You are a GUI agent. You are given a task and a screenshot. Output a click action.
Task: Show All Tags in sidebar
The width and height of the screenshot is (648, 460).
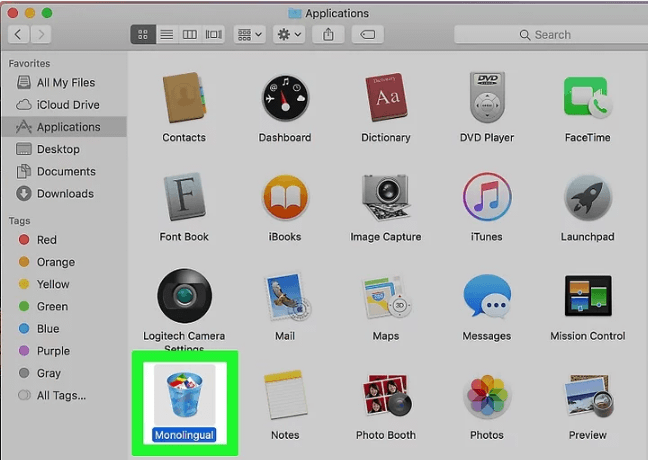point(64,396)
